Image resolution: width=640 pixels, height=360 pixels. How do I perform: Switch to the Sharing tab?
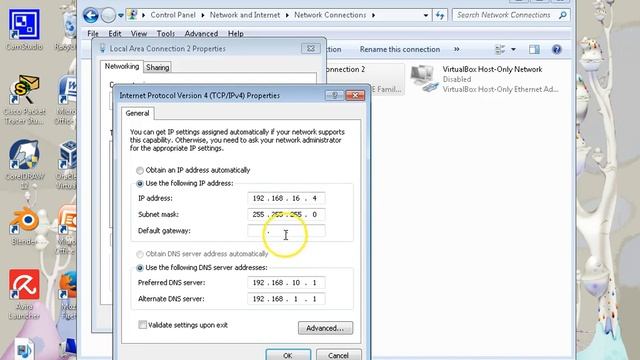(x=158, y=67)
